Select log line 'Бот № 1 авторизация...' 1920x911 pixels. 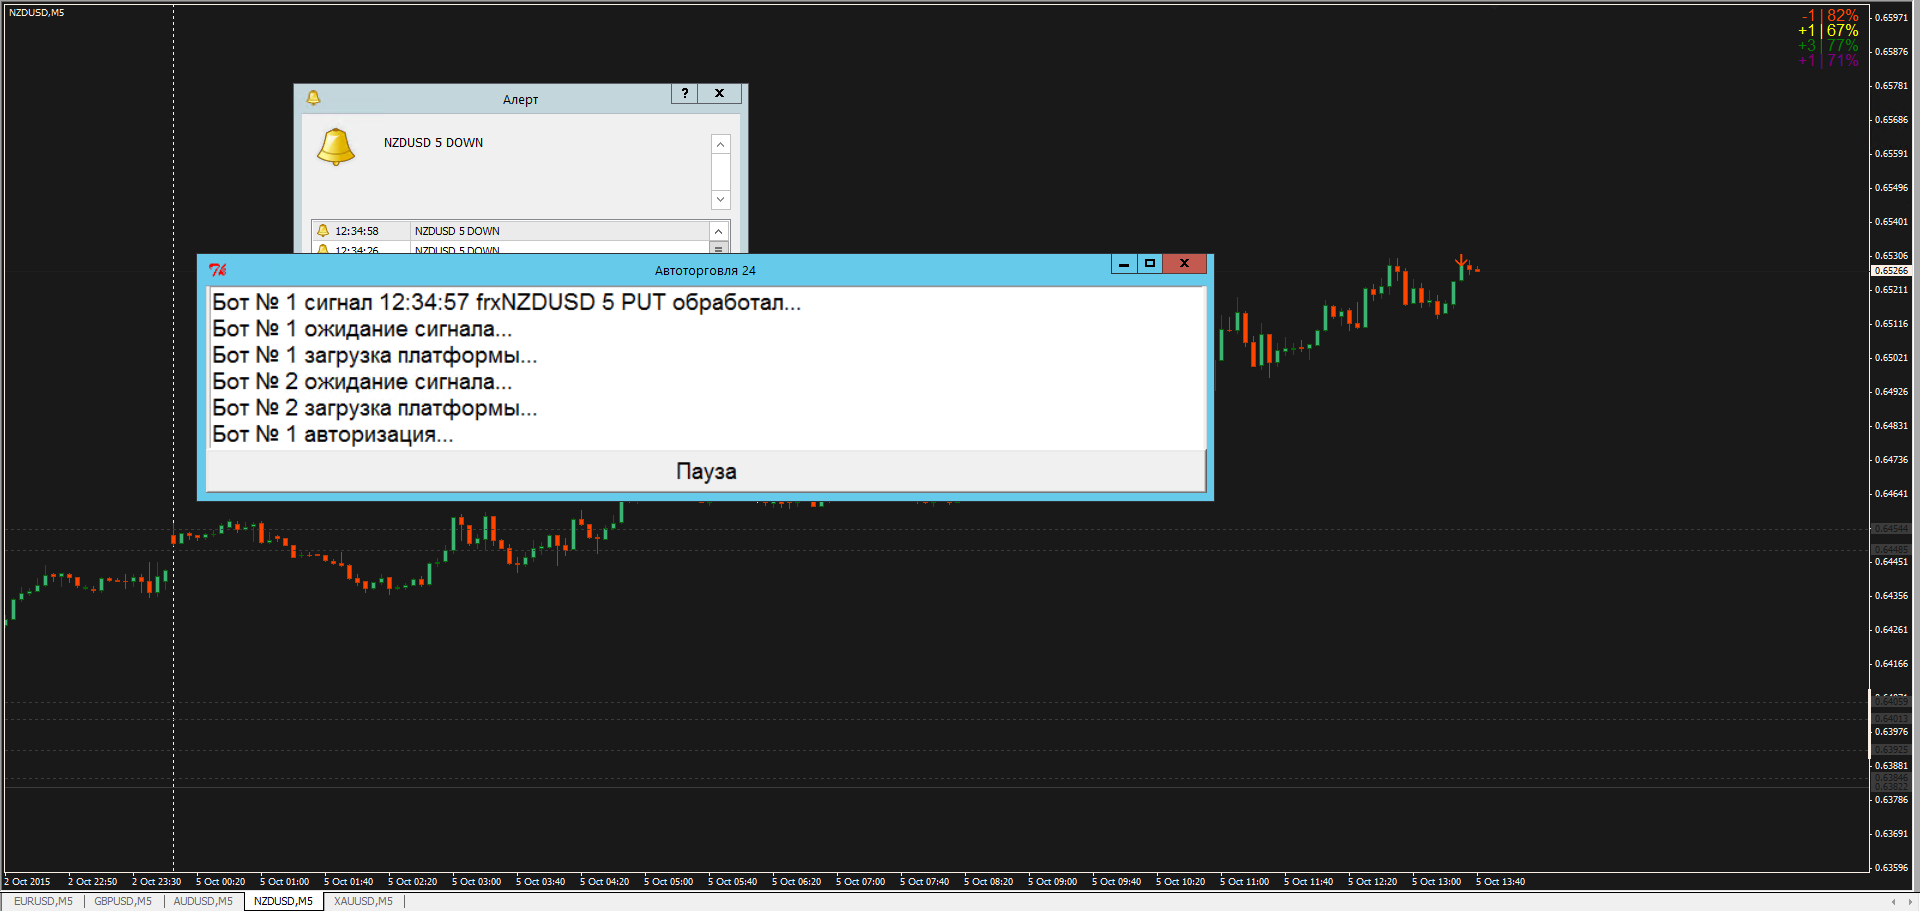333,434
